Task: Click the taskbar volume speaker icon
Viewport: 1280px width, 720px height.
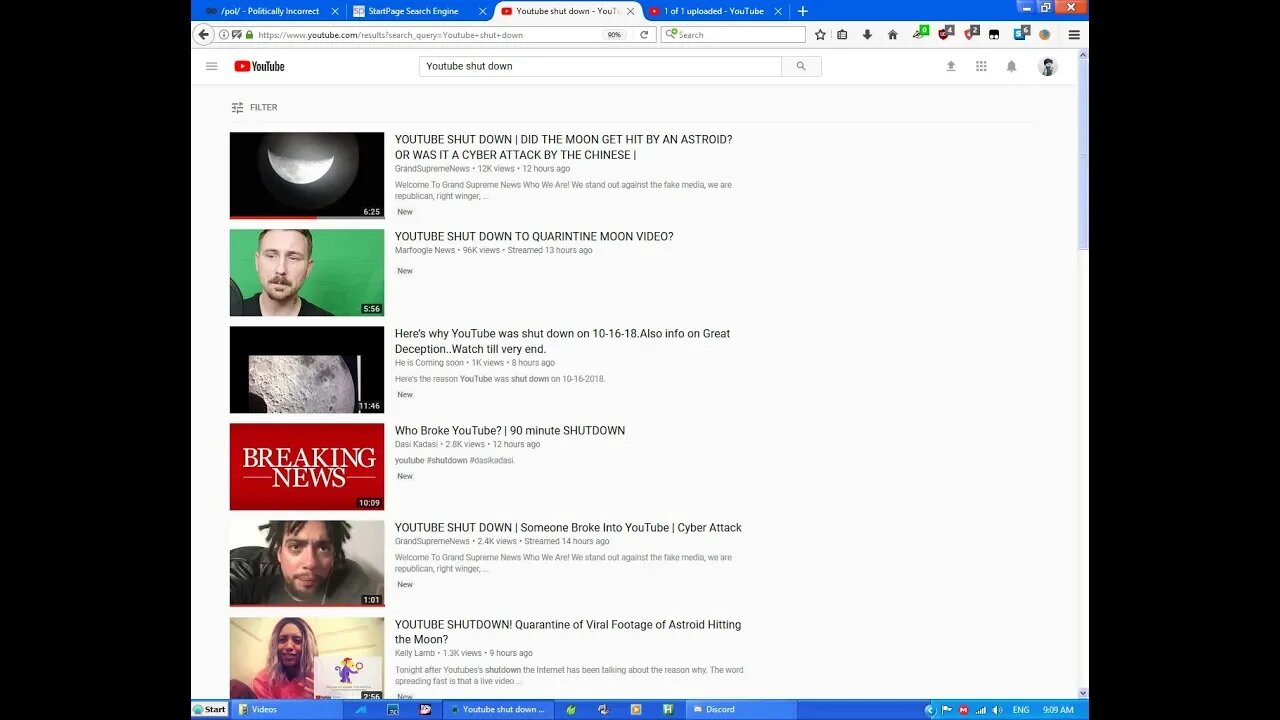Action: tap(997, 710)
